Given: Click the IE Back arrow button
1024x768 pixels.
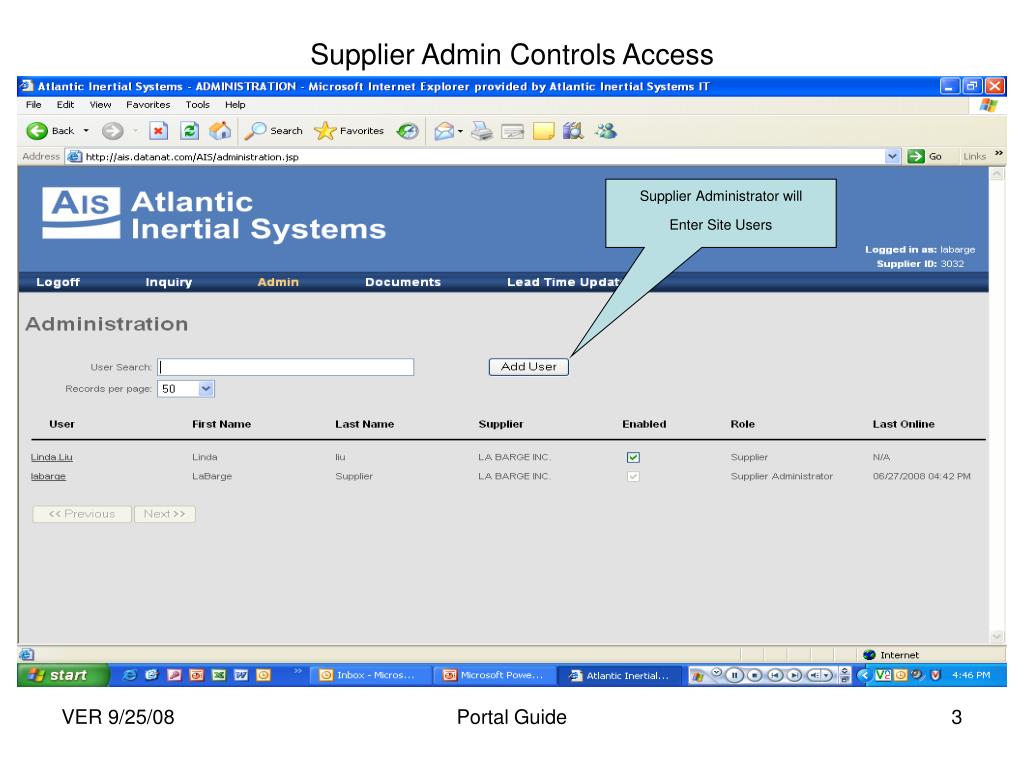Looking at the screenshot, I should pos(37,131).
